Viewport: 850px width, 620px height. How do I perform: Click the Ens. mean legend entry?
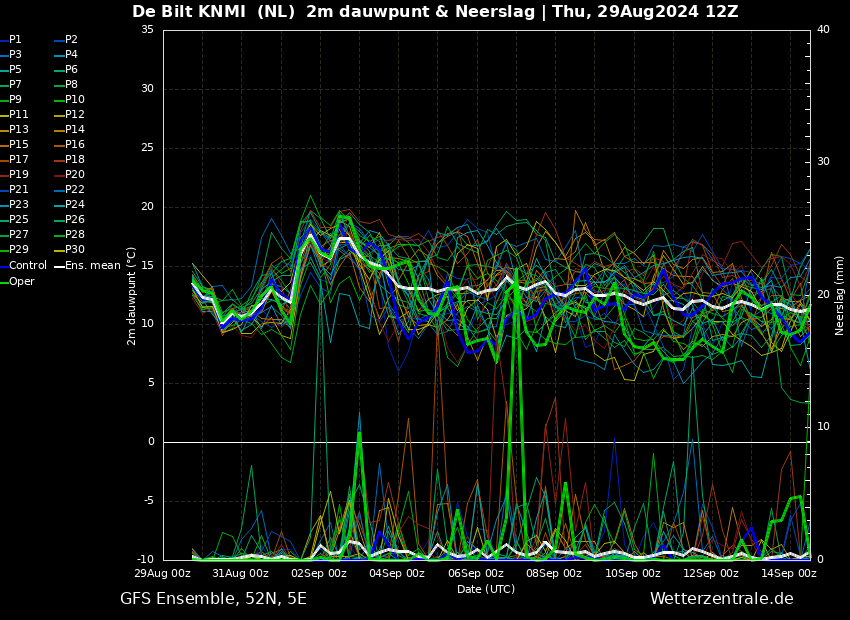(x=87, y=266)
